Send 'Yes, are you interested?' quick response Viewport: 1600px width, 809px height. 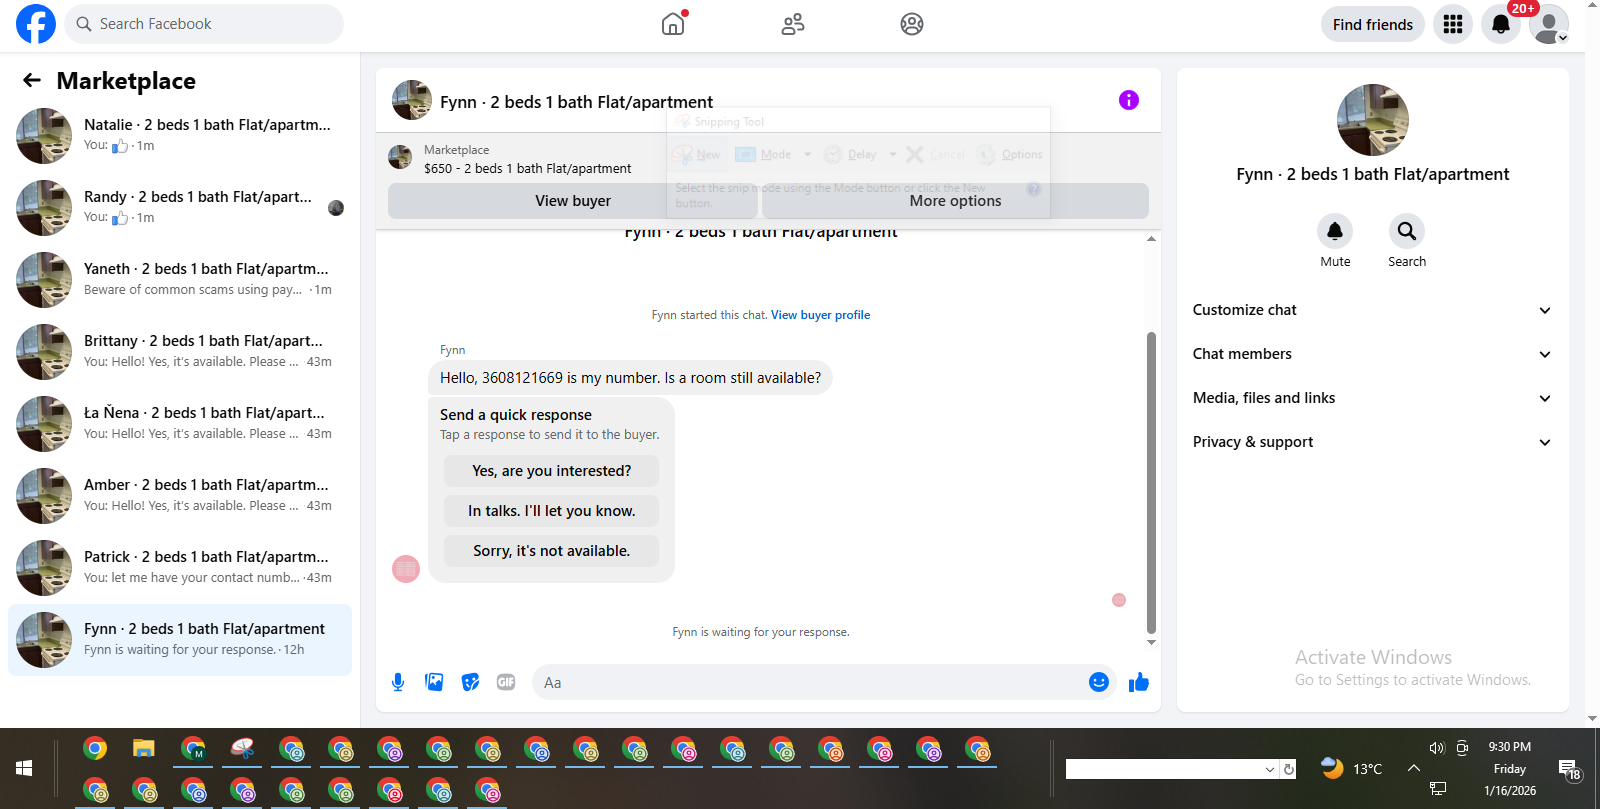tap(552, 471)
